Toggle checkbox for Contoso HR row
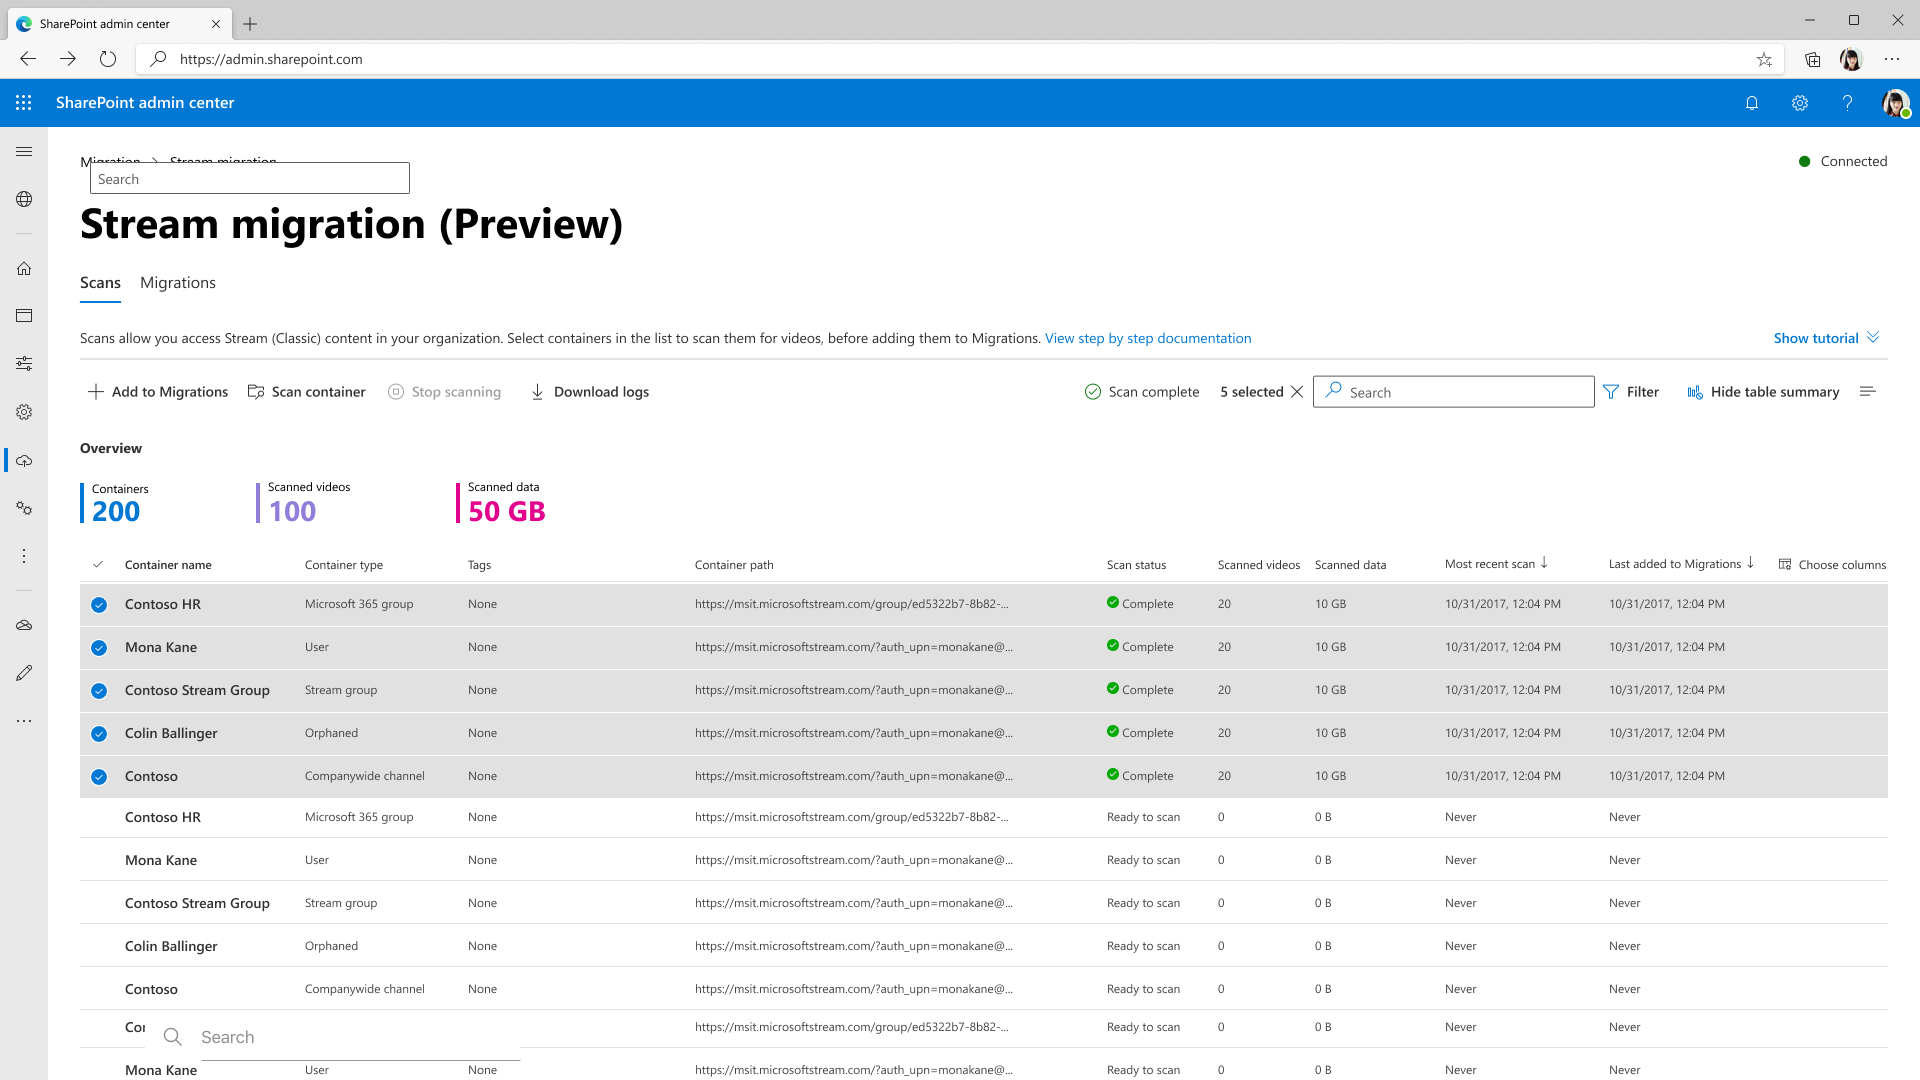This screenshot has width=1920, height=1080. 99,604
